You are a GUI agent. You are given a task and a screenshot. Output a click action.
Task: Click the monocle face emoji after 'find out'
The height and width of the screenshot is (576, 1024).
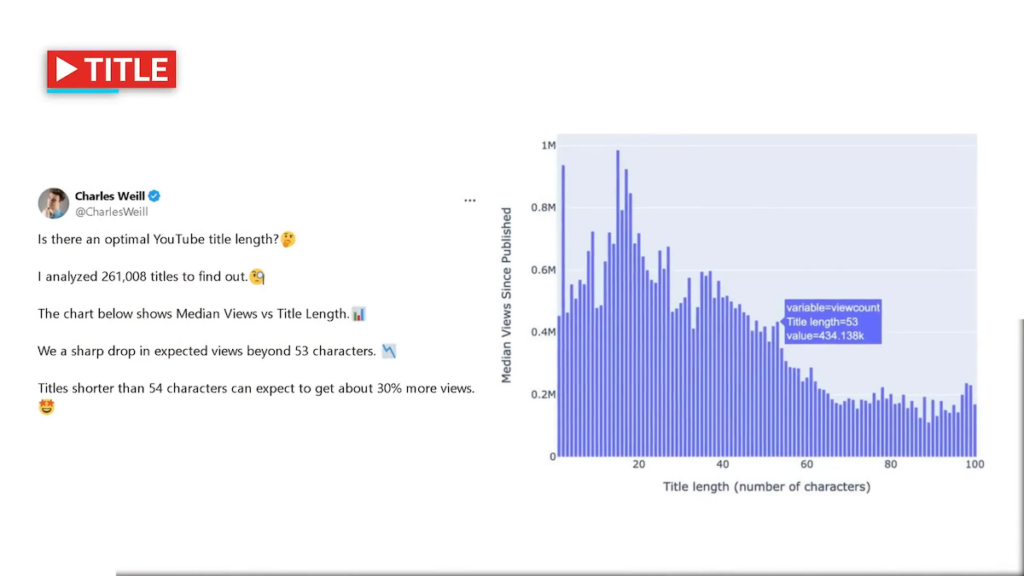[257, 277]
